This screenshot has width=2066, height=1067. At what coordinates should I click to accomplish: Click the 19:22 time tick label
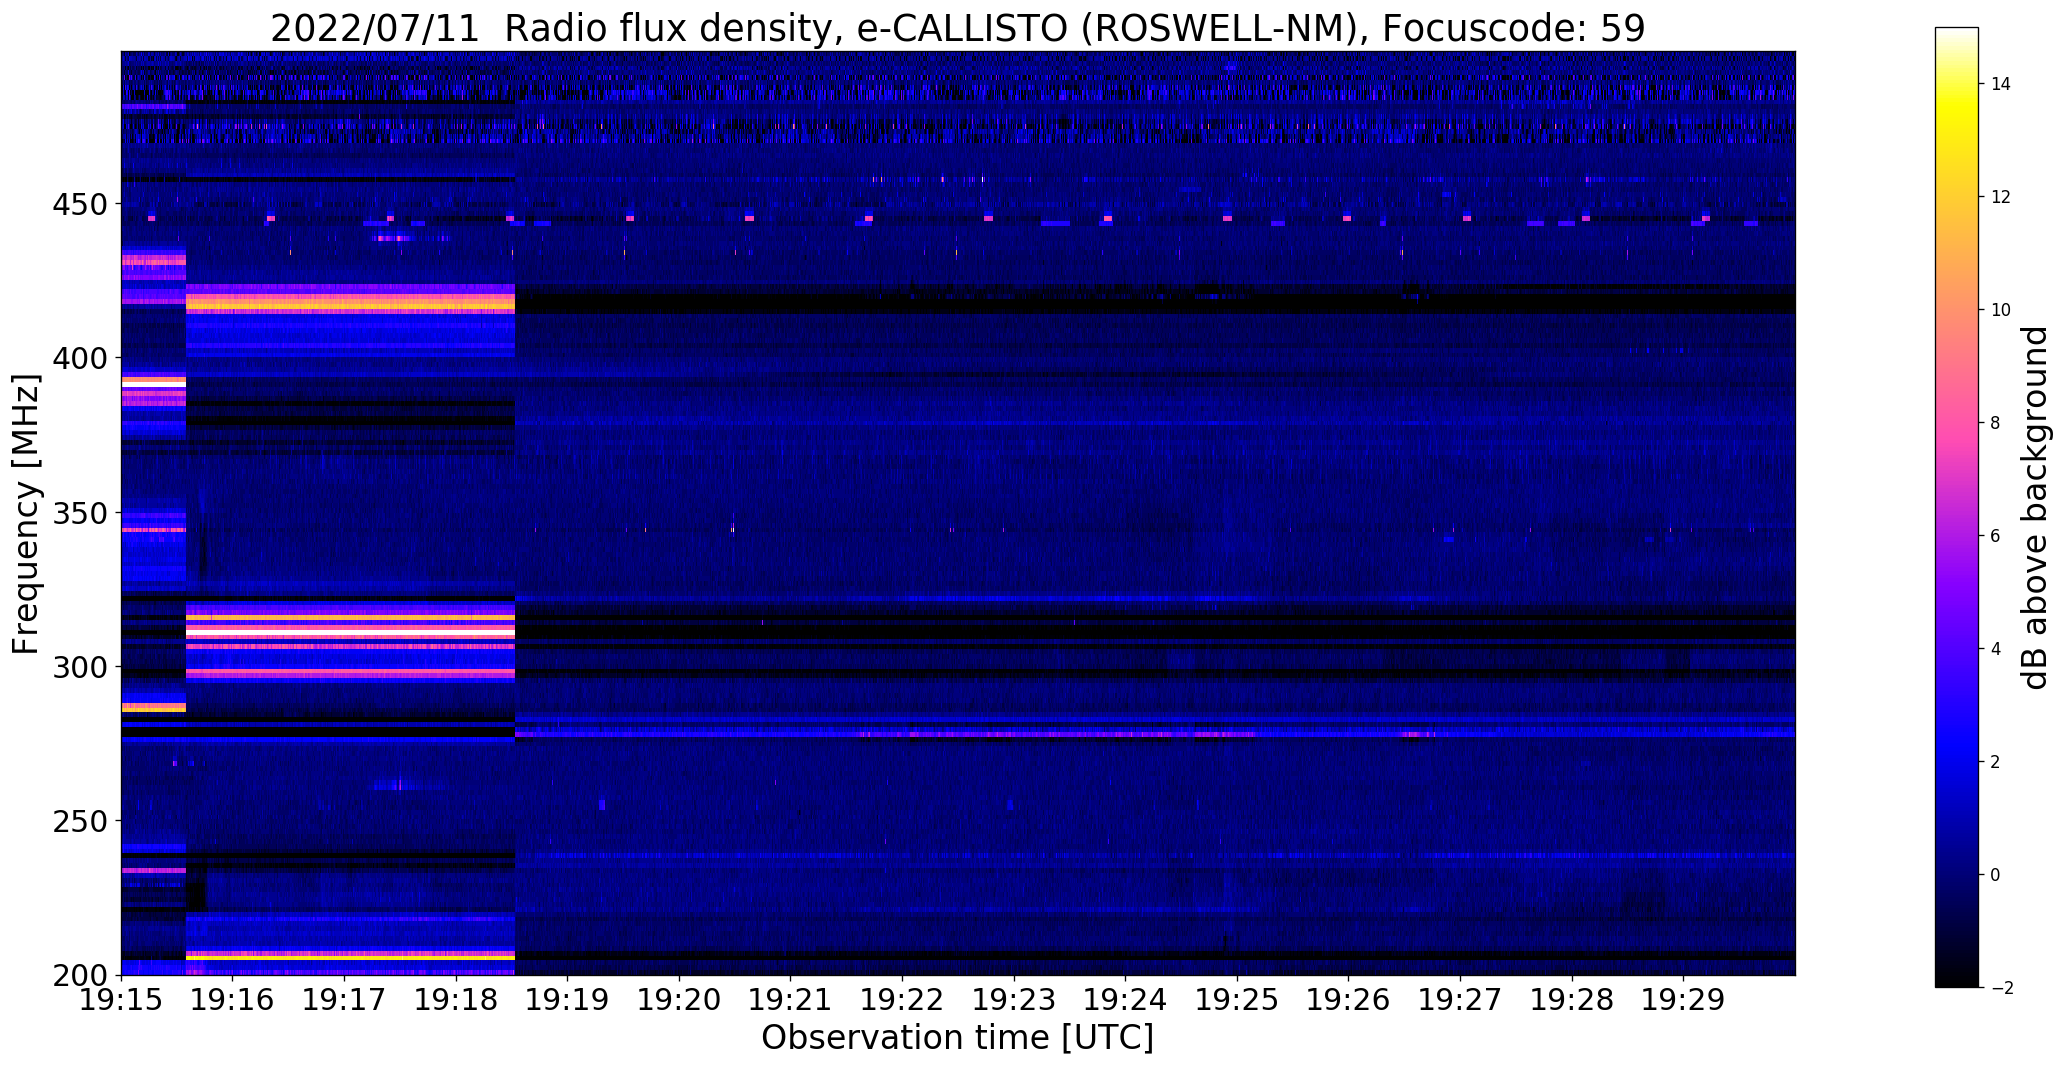click(902, 1000)
